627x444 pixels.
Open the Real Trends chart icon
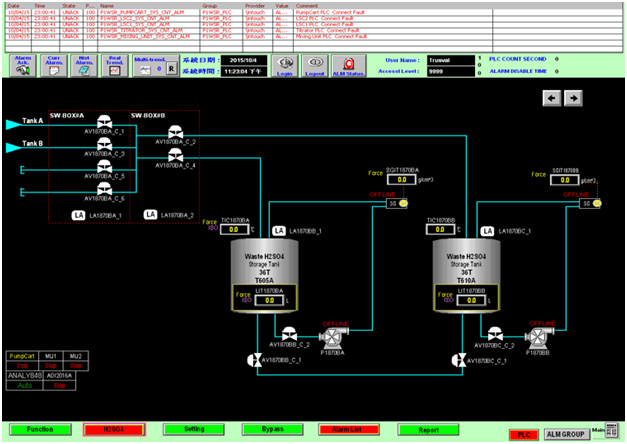click(x=116, y=66)
